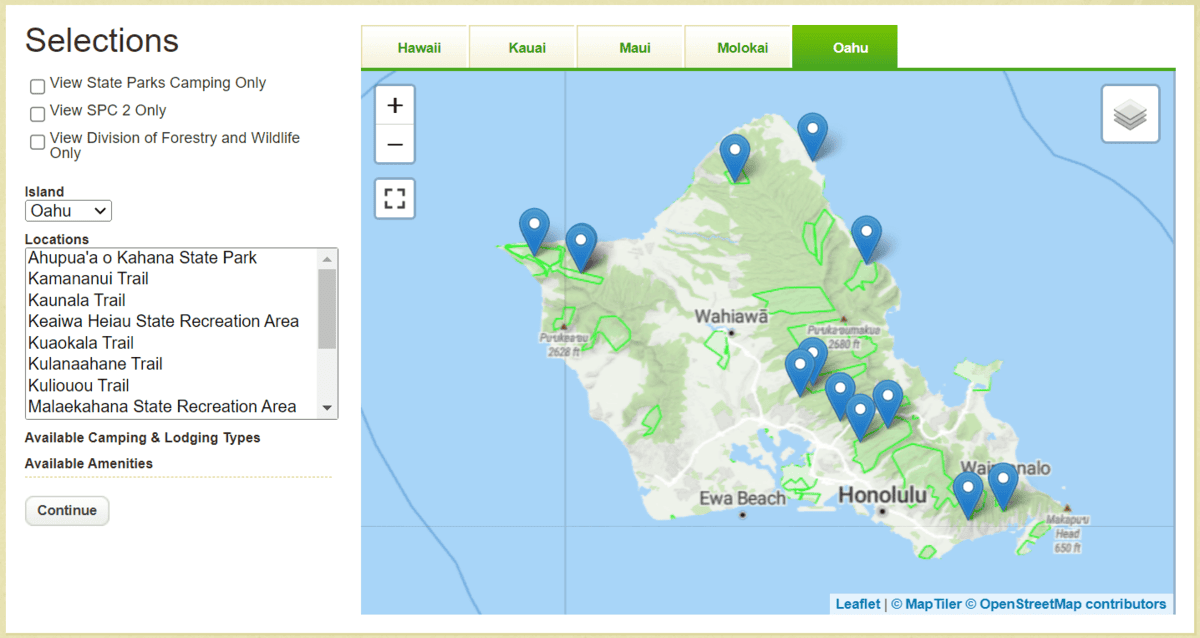This screenshot has height=638, width=1200.
Task: Zoom out the map with minus button
Action: click(395, 144)
